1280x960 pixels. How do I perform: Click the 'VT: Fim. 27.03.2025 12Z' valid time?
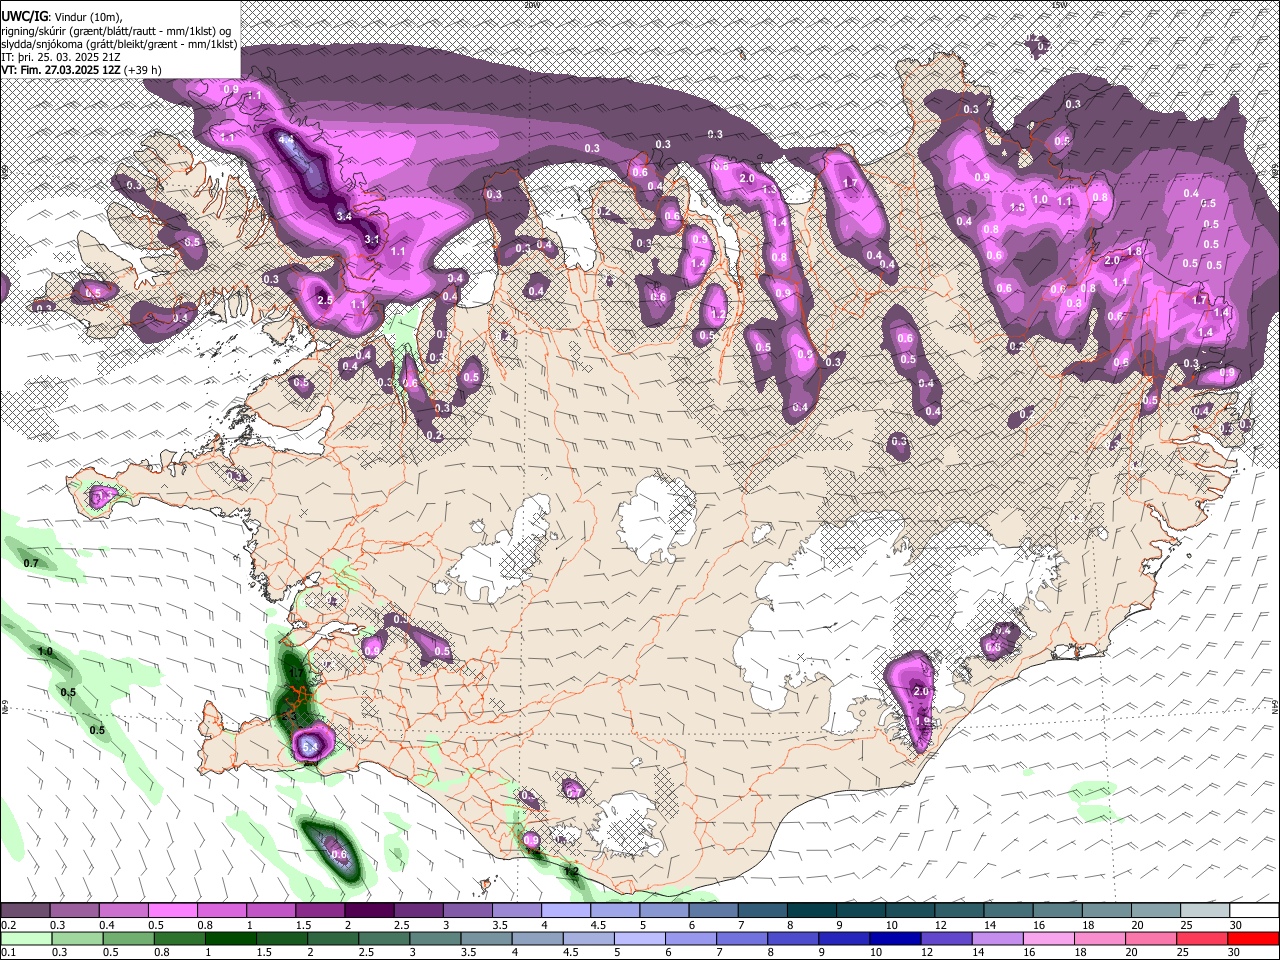pos(60,70)
